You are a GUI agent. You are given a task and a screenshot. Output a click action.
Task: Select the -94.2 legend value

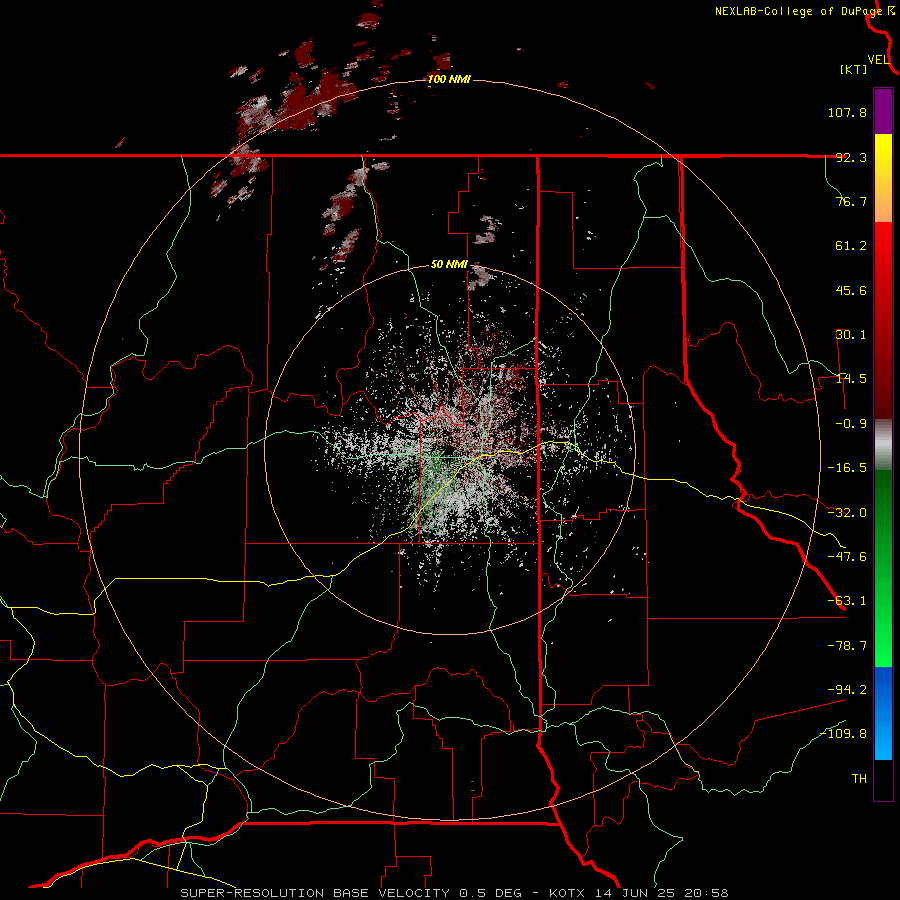pos(847,690)
